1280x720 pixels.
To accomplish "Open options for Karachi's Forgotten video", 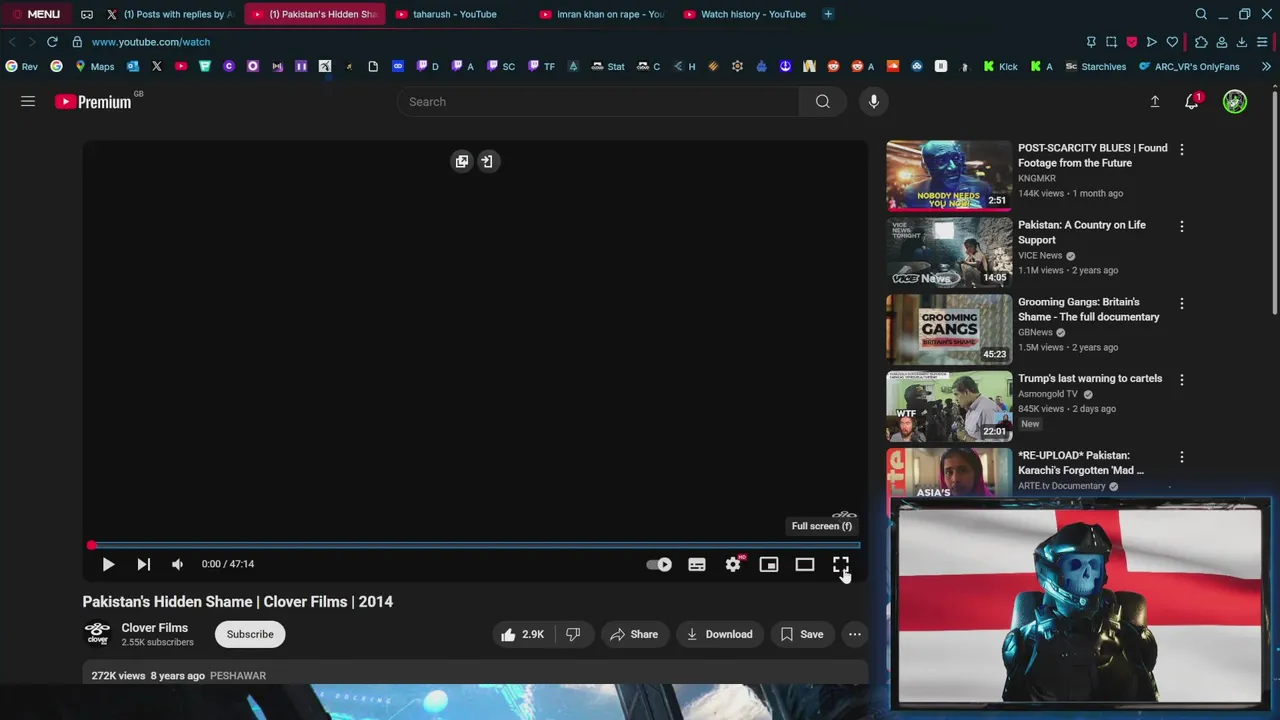I will click(1182, 457).
